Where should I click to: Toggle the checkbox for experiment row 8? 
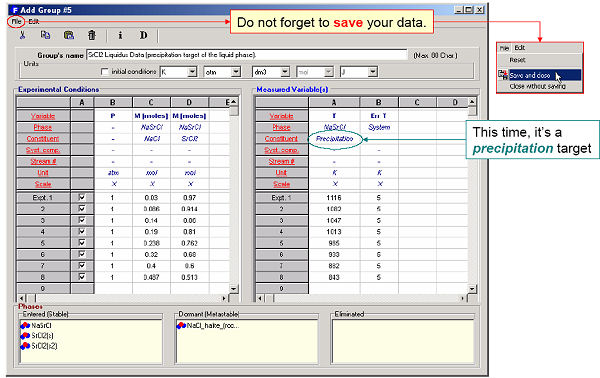pyautogui.click(x=82, y=277)
